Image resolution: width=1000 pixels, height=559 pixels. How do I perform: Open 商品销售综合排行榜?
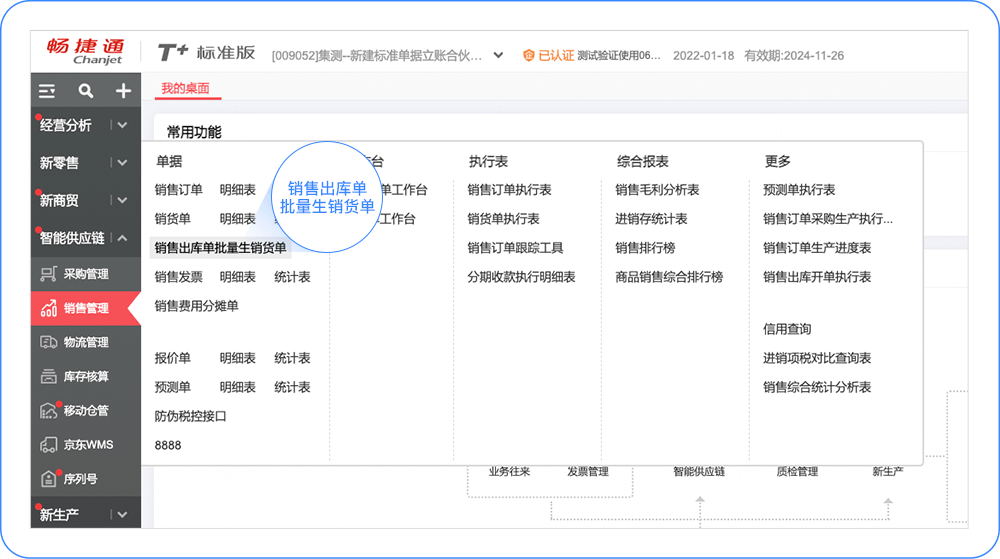coord(669,277)
